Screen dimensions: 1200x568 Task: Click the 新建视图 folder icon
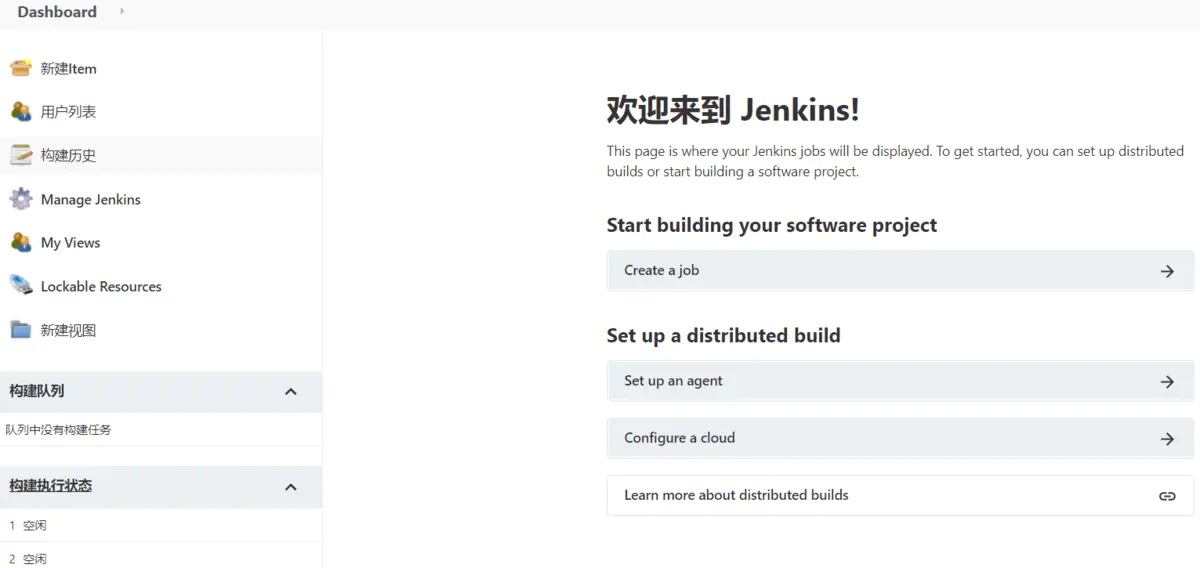[21, 330]
